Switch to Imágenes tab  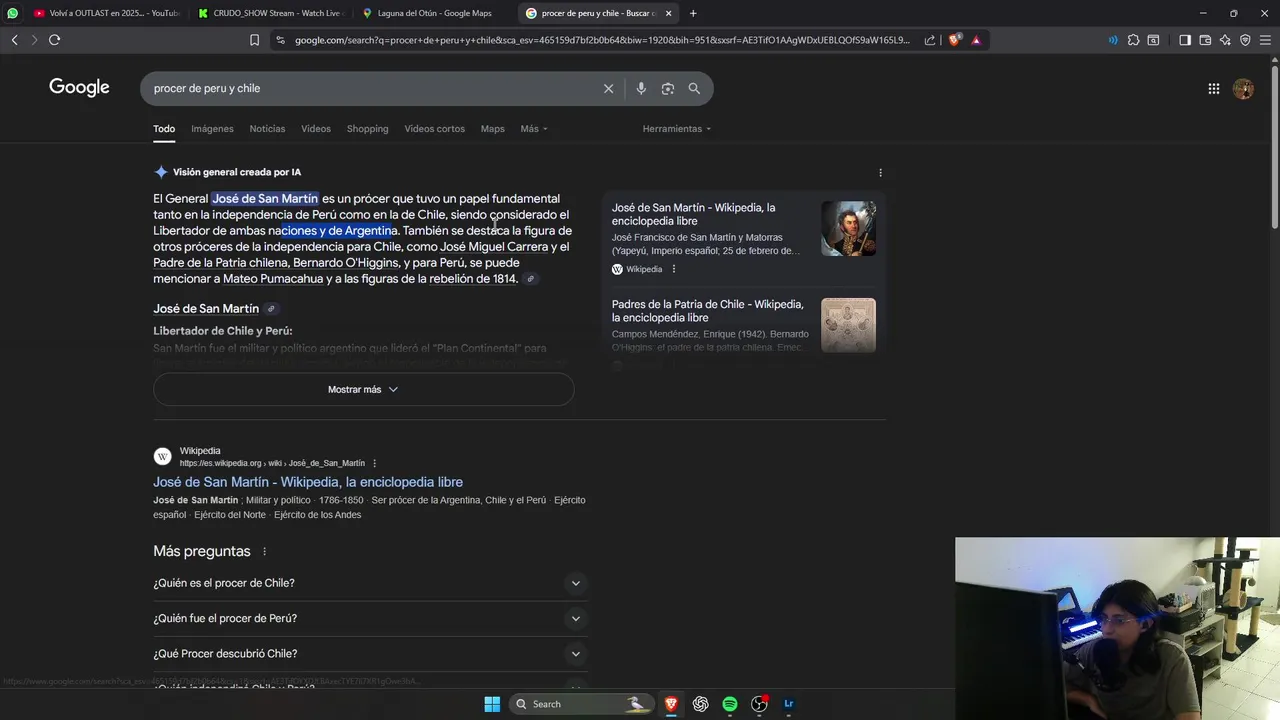point(212,129)
